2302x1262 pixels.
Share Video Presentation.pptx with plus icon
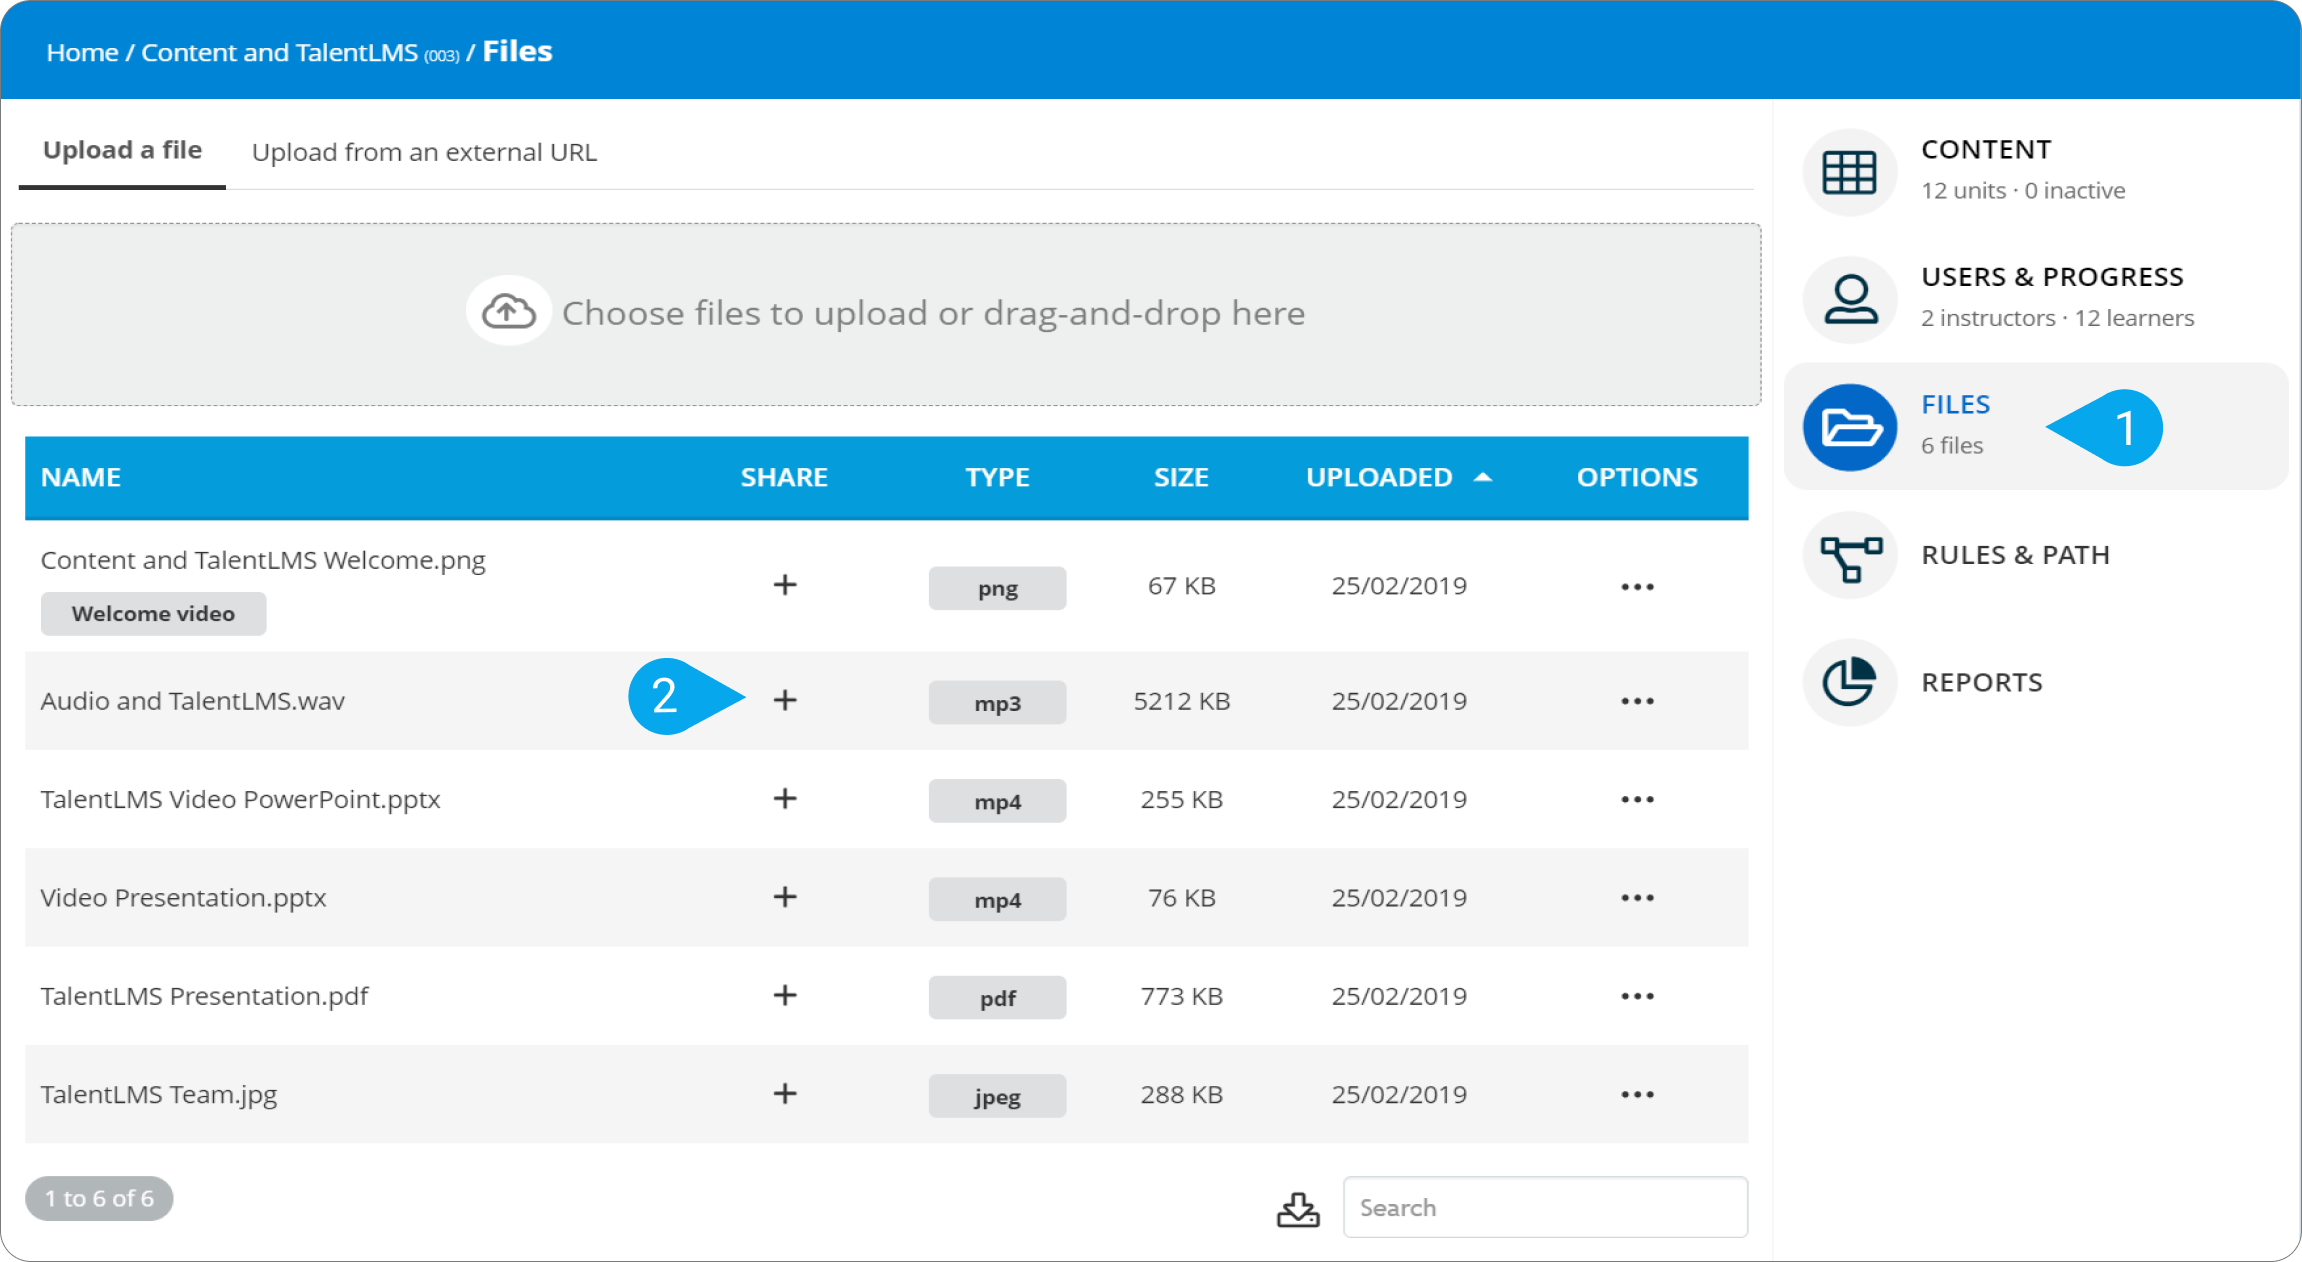click(x=785, y=897)
